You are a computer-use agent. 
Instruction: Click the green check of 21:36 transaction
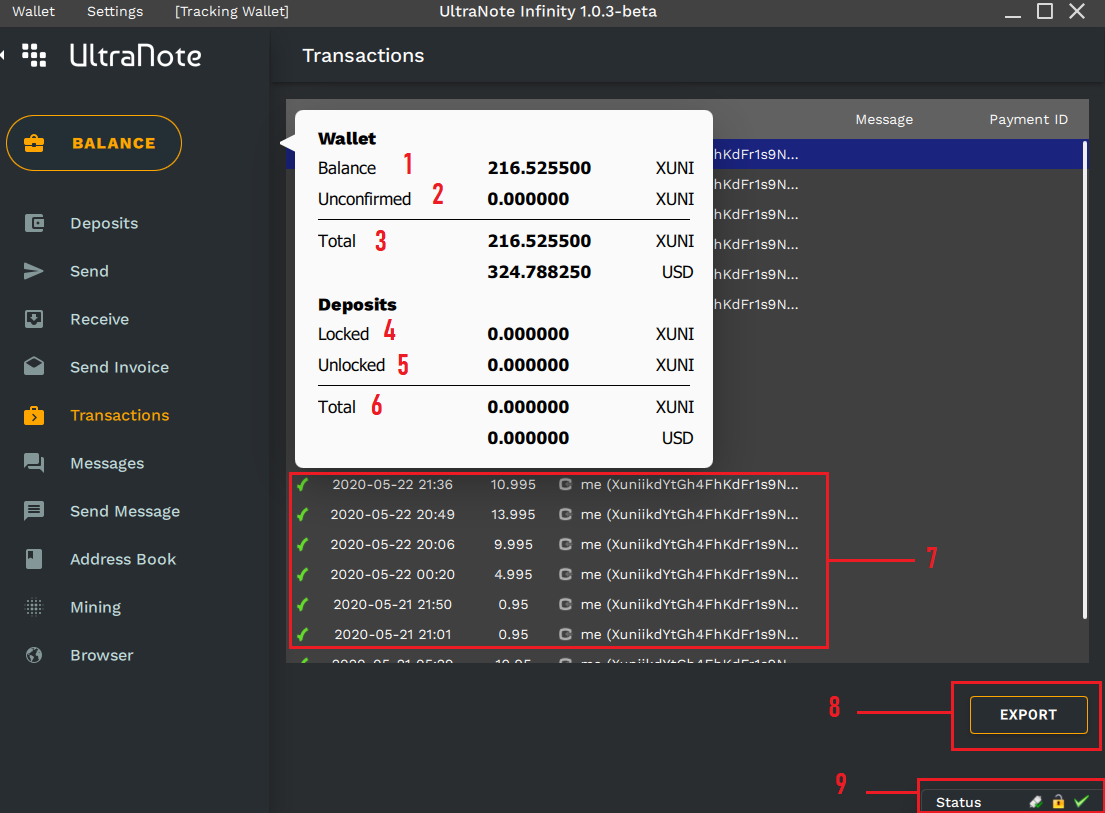click(303, 485)
